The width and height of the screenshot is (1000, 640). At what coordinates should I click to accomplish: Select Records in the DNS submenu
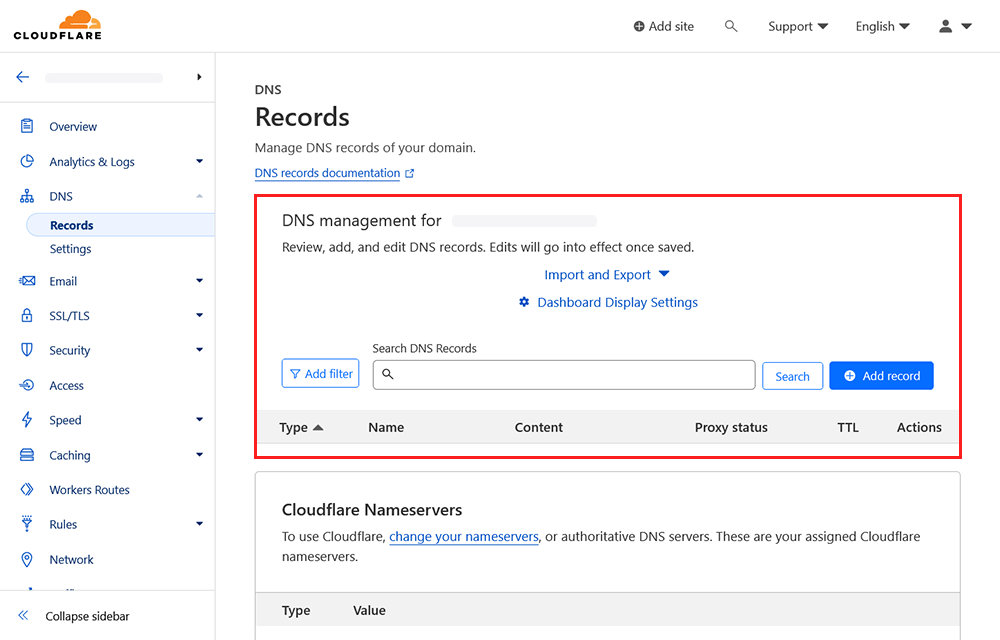coord(121,225)
